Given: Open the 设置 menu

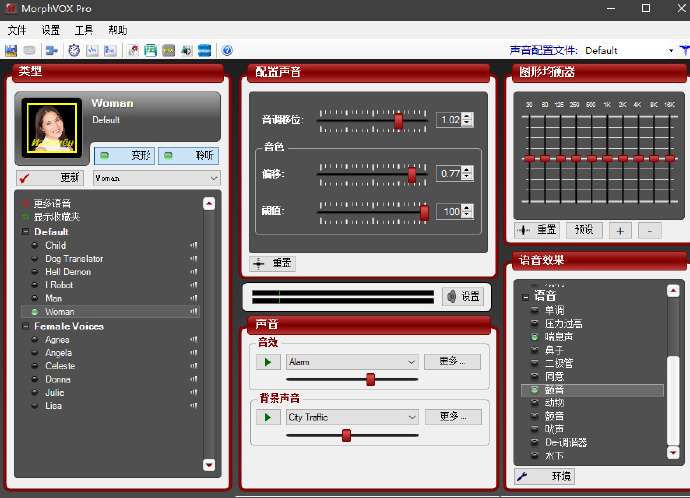Looking at the screenshot, I should (51, 30).
